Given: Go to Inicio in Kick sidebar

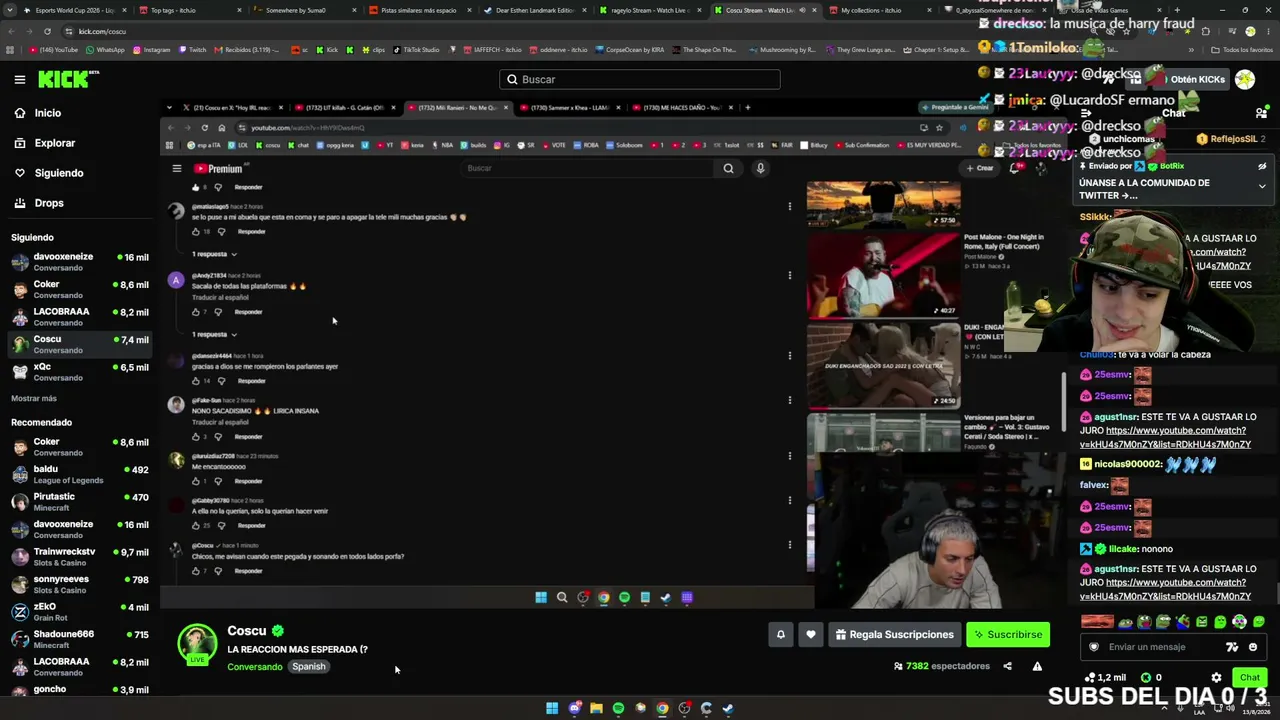Looking at the screenshot, I should pos(48,113).
